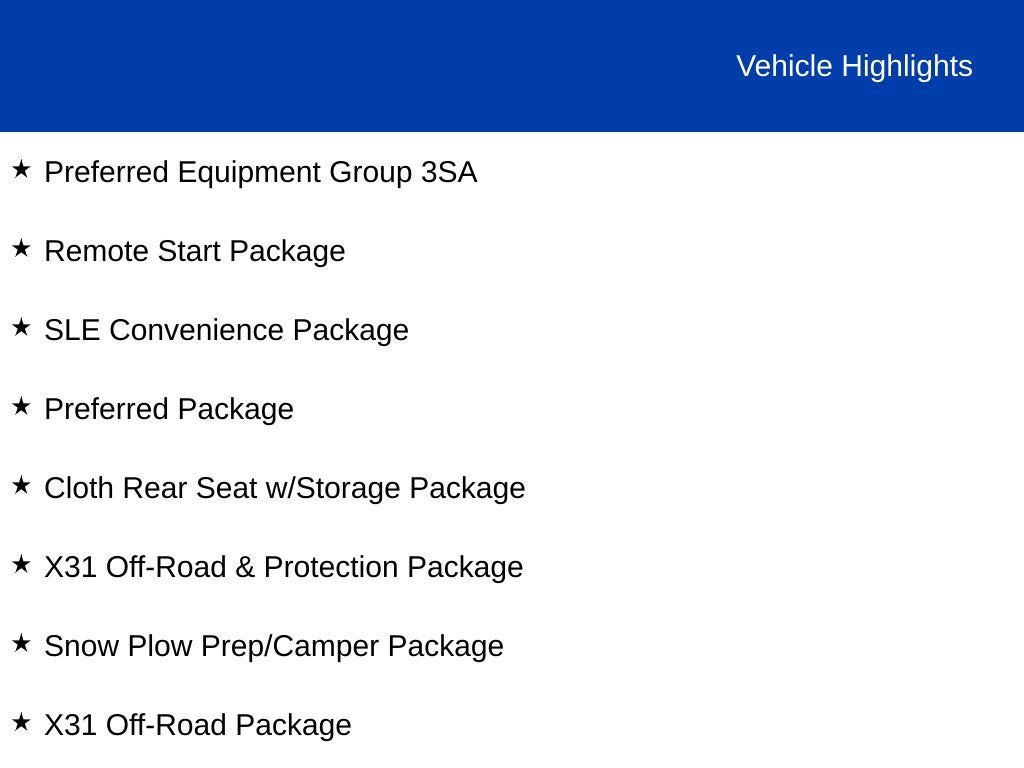Screen dimensions: 1024x768
Task: Select star bullet for SLE Convenience Package
Action: [21, 327]
